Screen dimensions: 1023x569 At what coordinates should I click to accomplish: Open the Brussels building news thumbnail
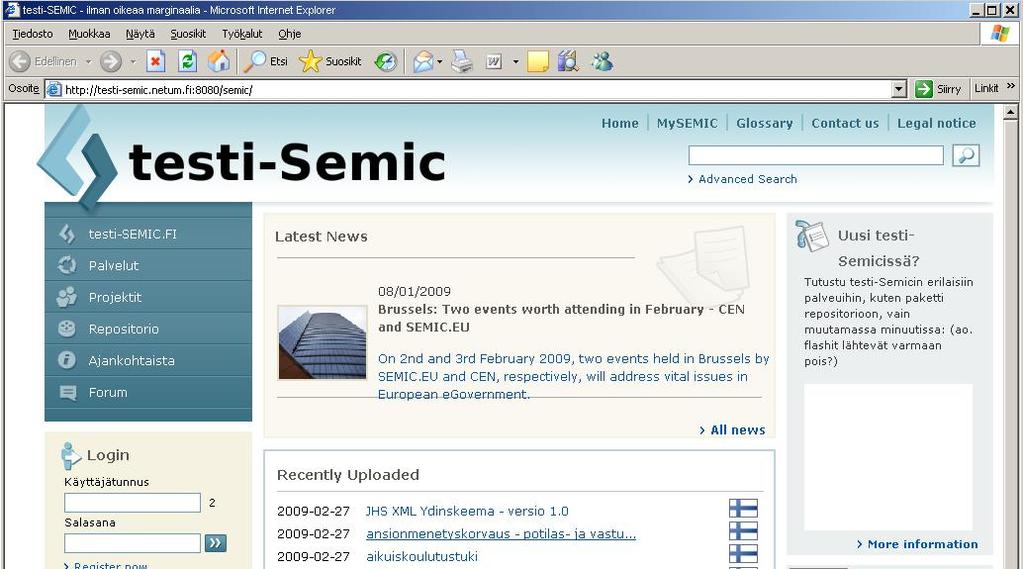322,343
